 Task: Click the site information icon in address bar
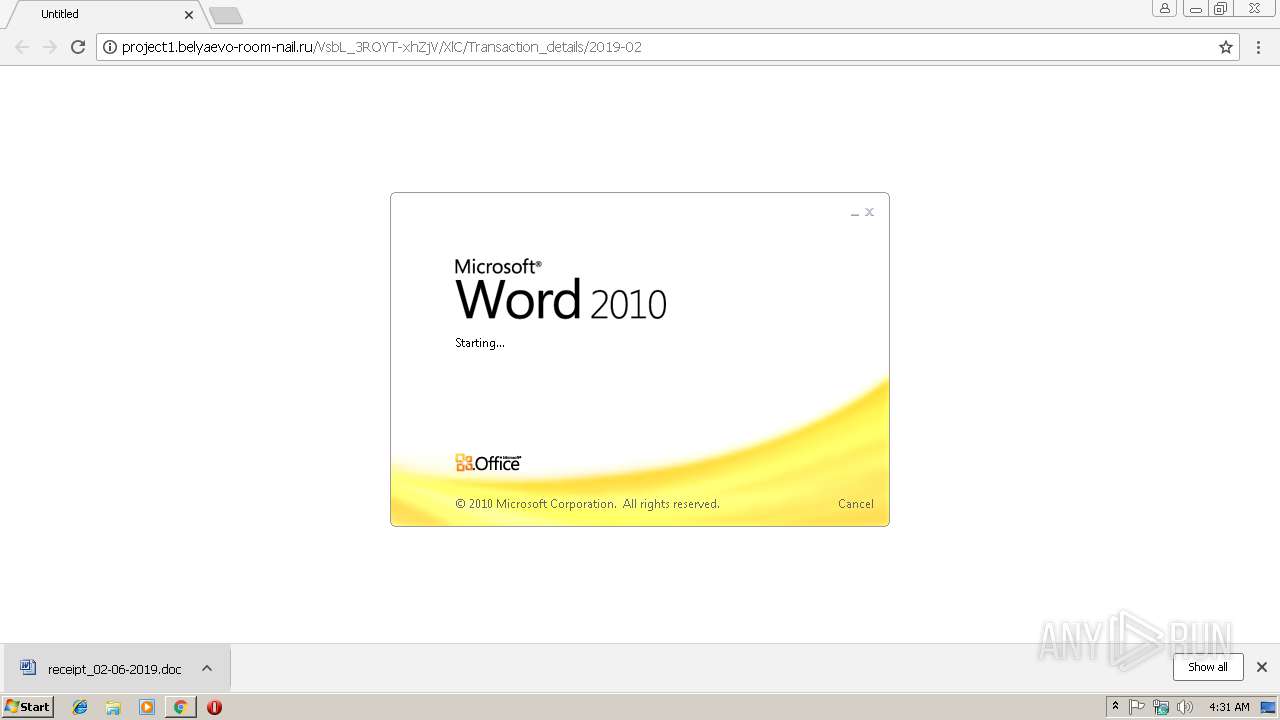[110, 47]
